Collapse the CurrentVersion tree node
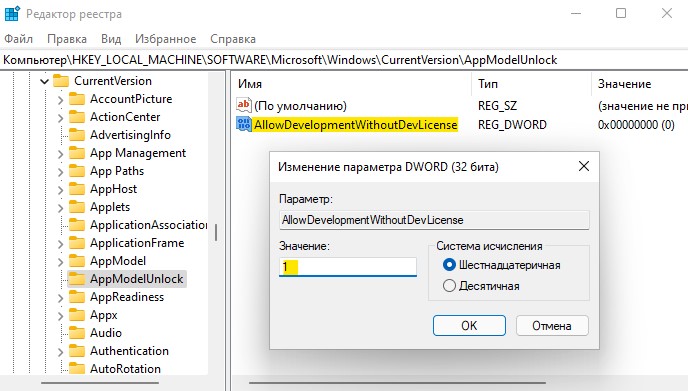 tap(44, 81)
